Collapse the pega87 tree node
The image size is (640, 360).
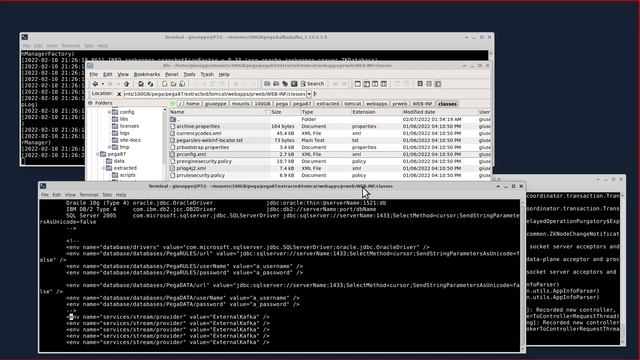pos(98,154)
